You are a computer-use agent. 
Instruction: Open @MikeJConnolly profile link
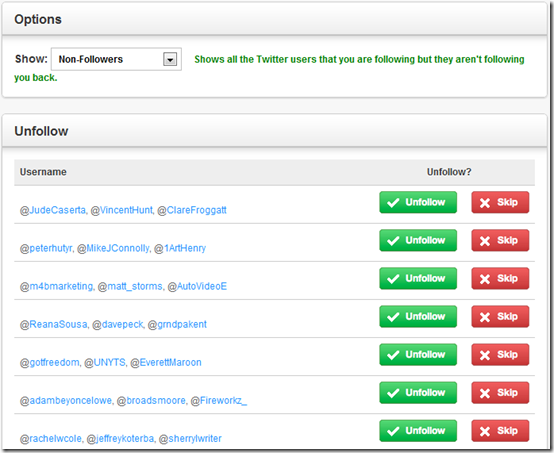pos(113,248)
